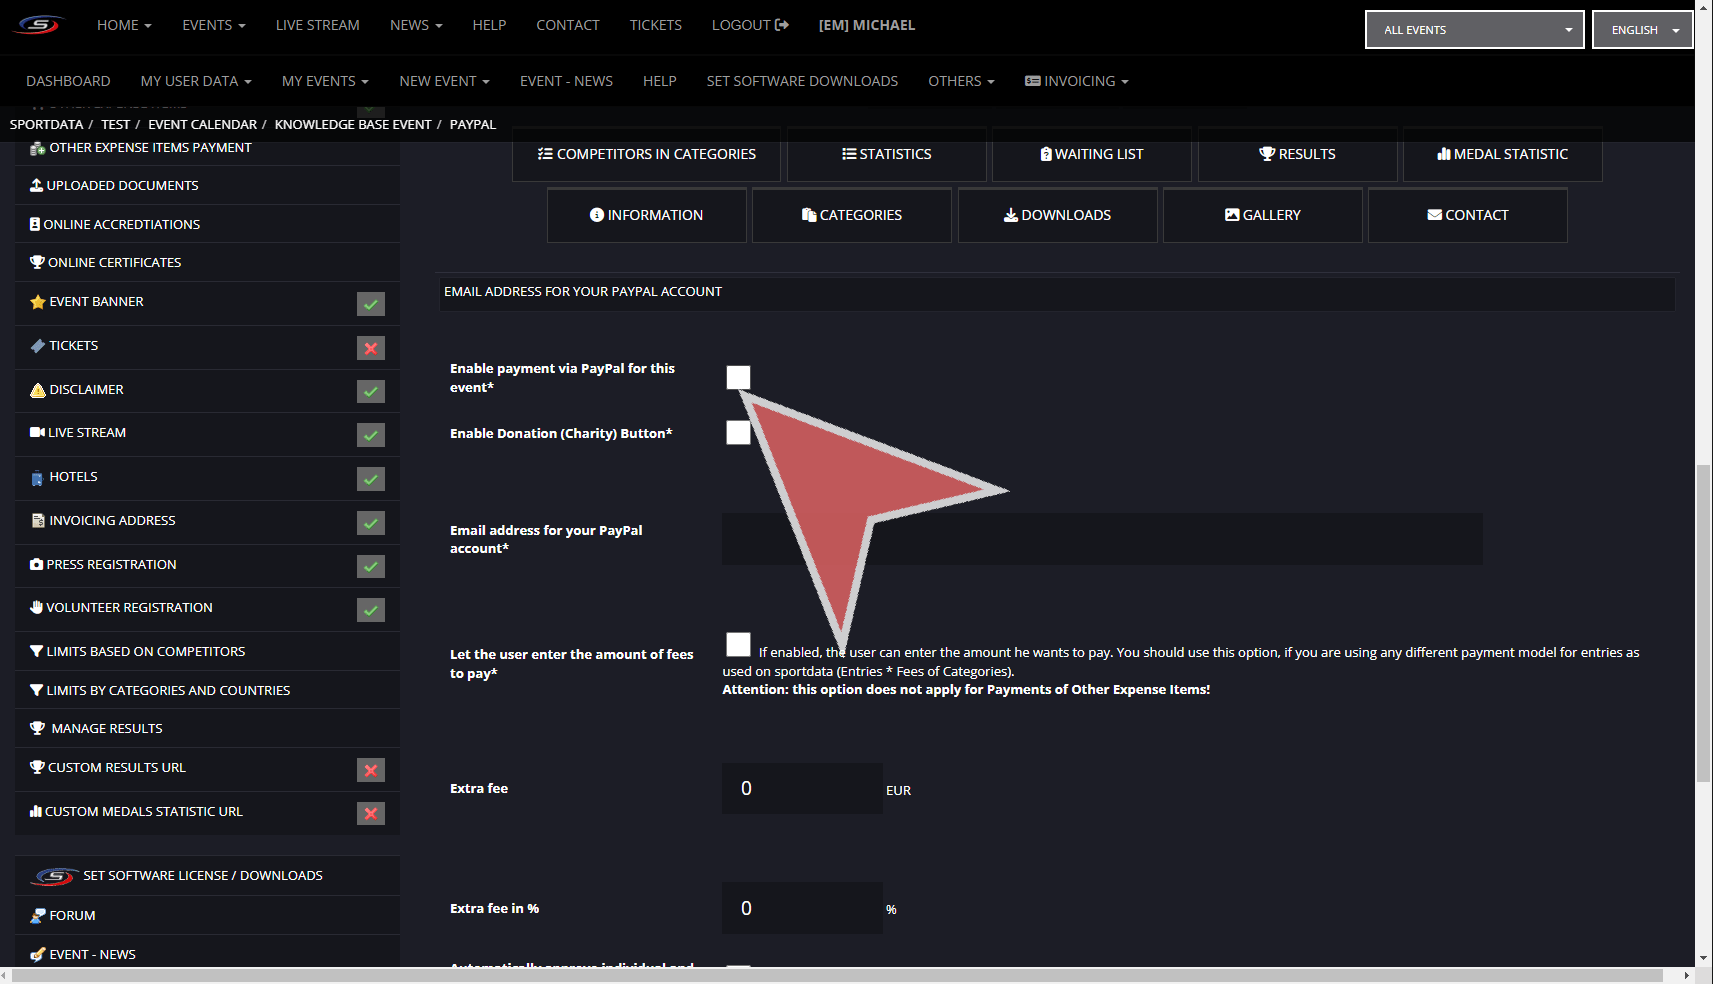Click the green check beside Volunteer Registration
1713x984 pixels.
click(x=371, y=610)
